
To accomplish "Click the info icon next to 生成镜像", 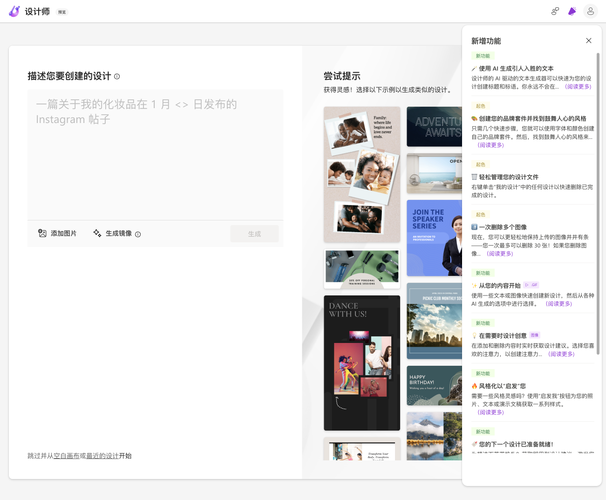I will pos(138,234).
